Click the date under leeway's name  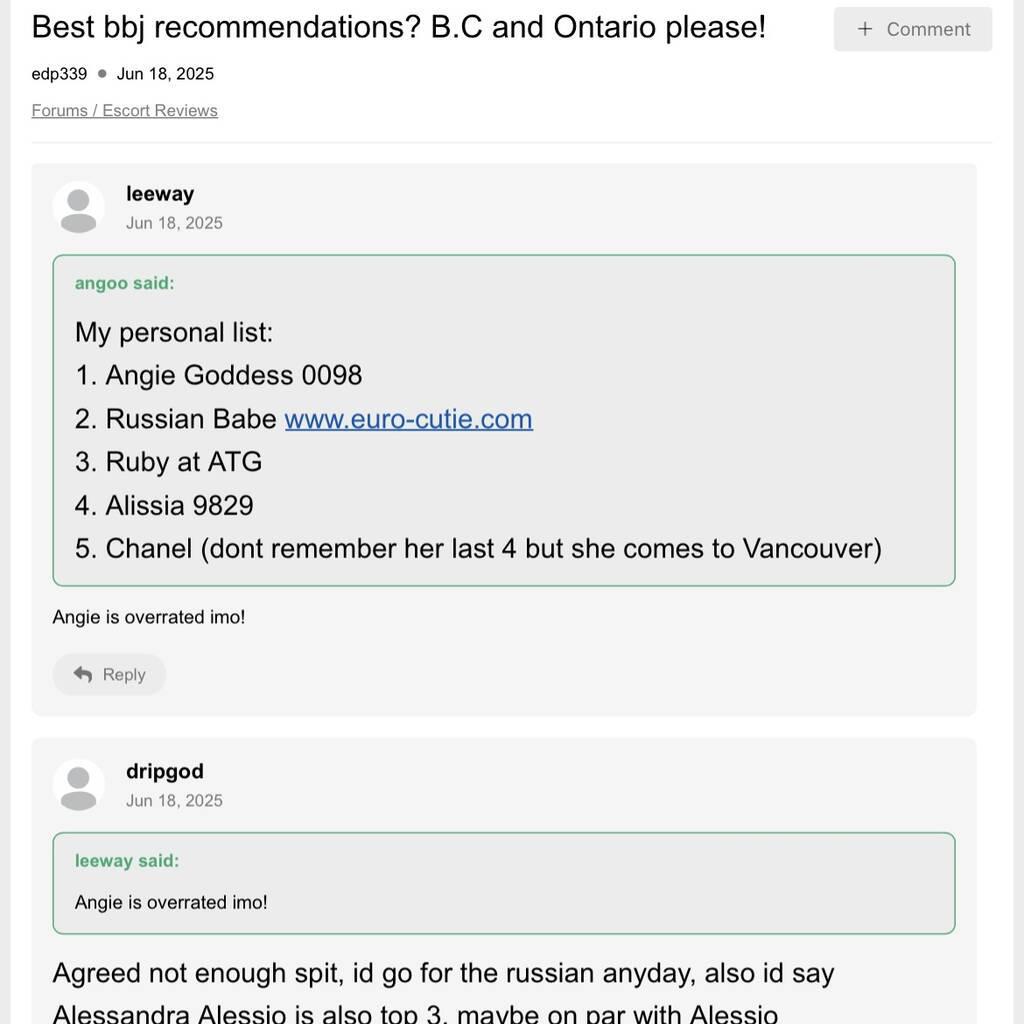click(x=174, y=223)
